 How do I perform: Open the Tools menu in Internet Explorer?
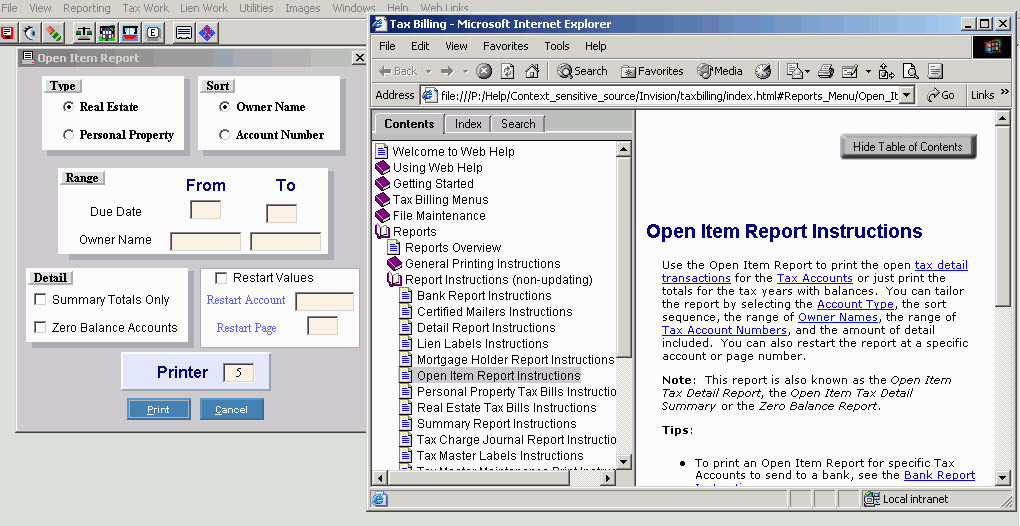557,46
